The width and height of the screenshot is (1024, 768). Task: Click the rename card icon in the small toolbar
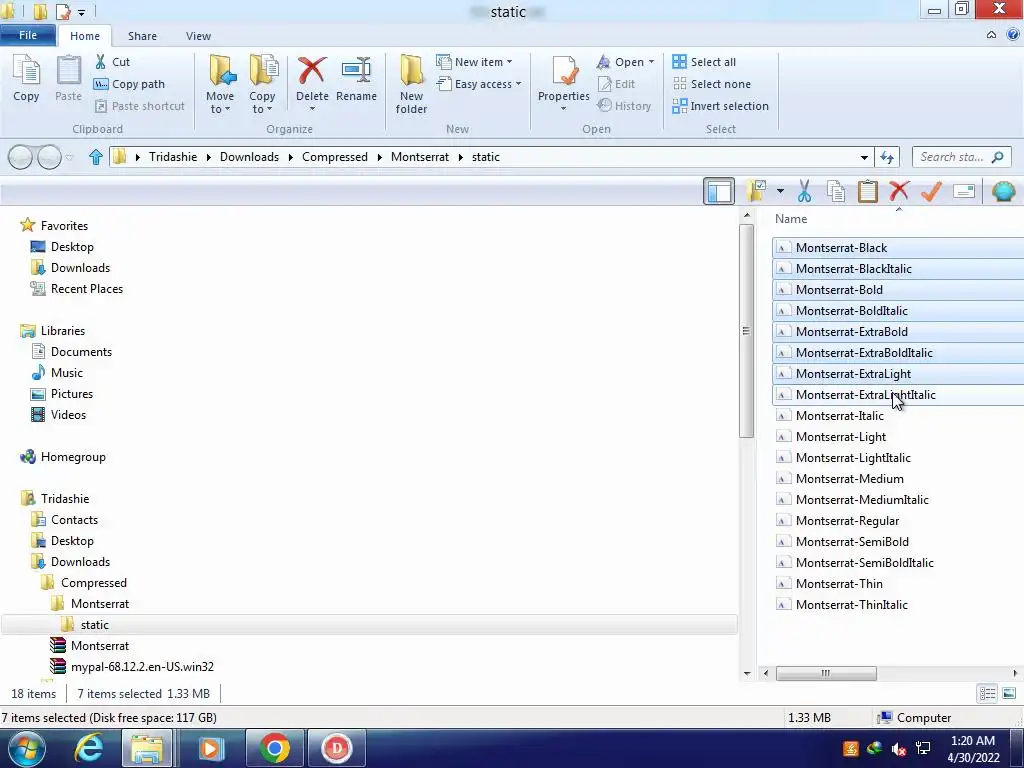964,191
